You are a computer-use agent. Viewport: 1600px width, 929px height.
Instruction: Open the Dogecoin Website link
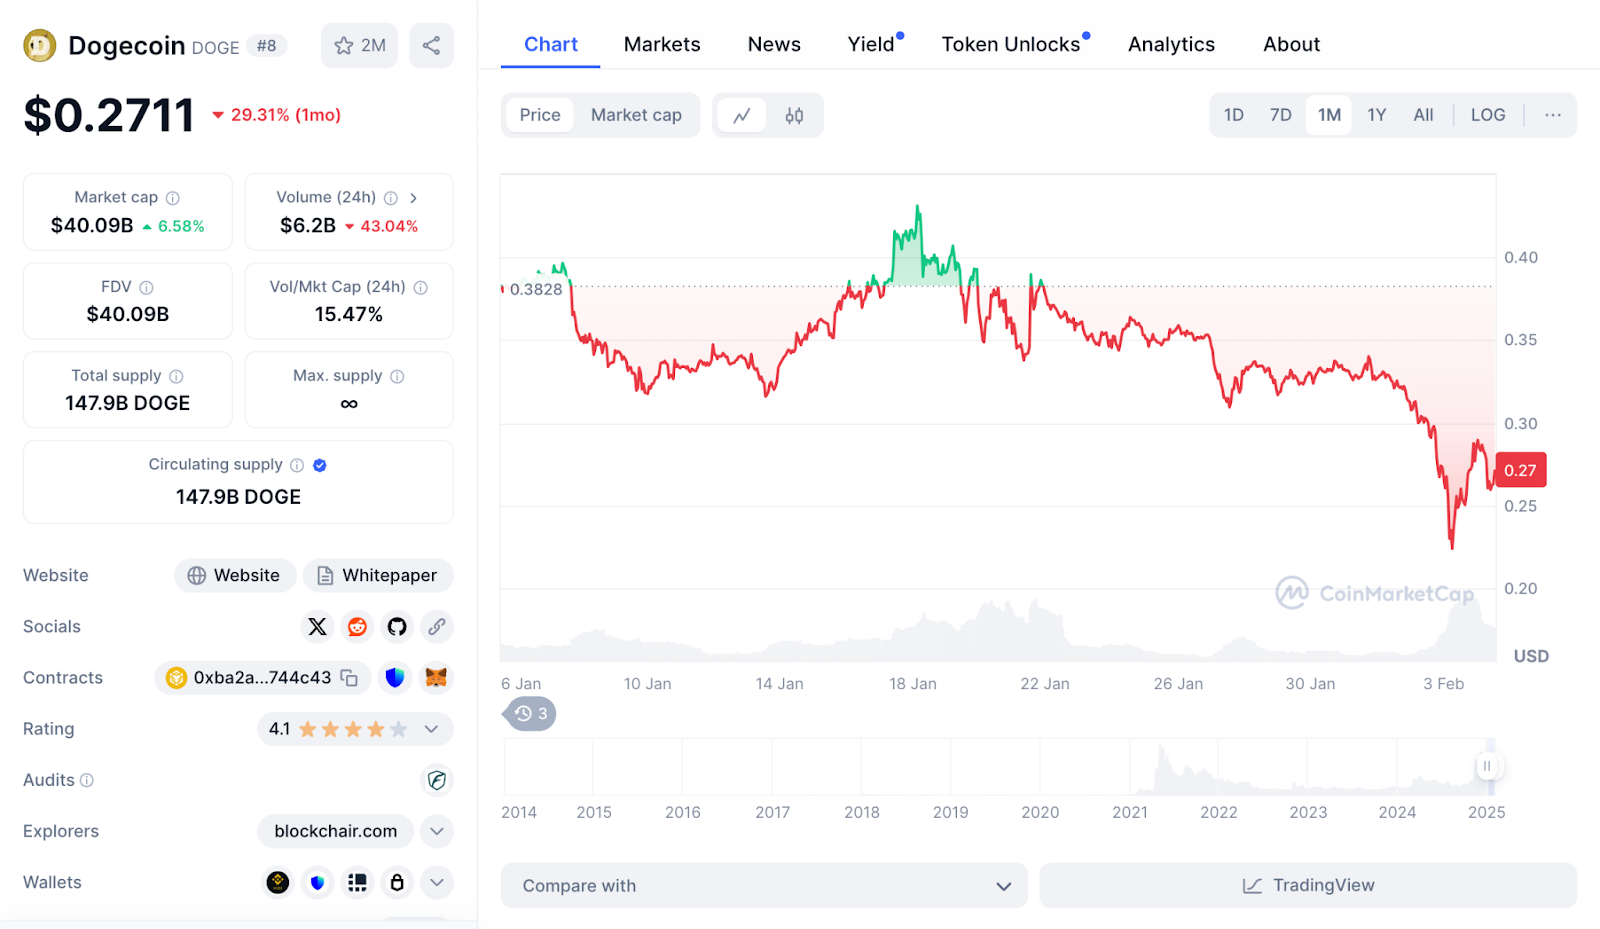(x=235, y=576)
